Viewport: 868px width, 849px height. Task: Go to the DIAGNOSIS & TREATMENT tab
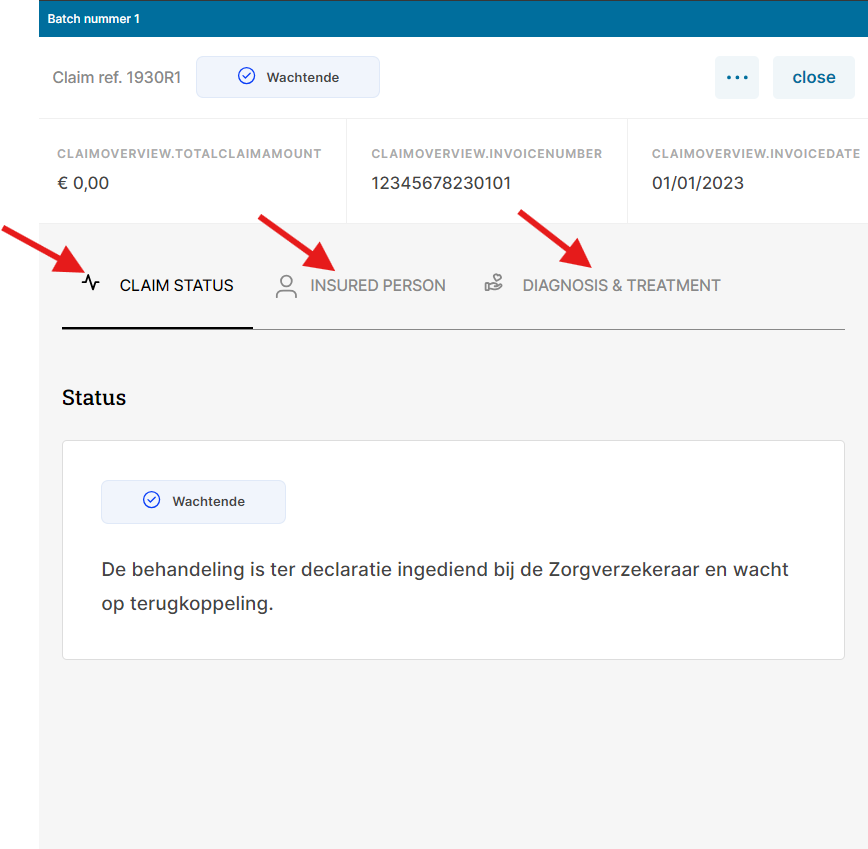coord(621,286)
